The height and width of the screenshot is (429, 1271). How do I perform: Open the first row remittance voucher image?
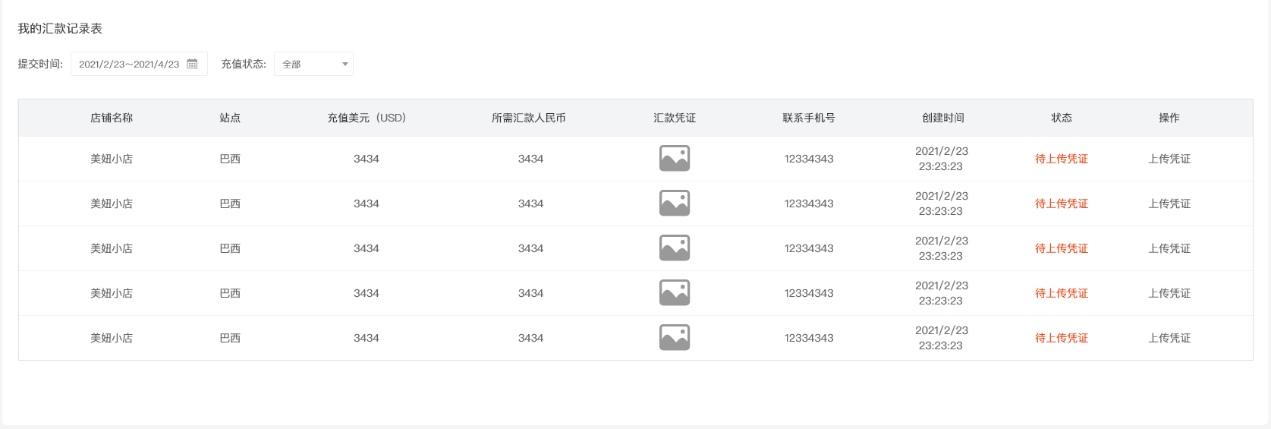click(674, 158)
